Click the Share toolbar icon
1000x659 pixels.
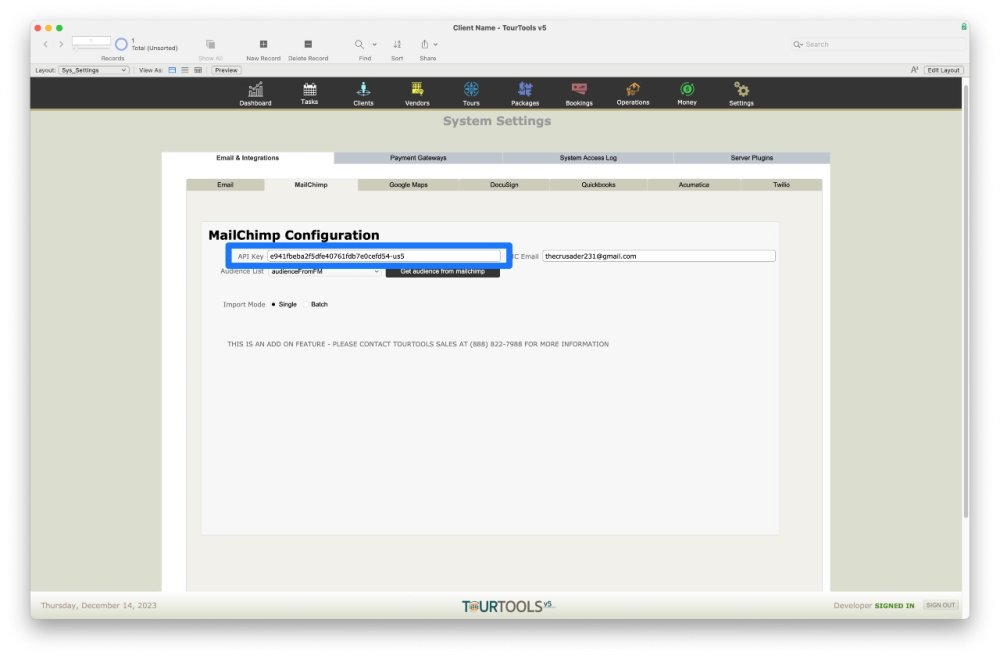point(424,44)
